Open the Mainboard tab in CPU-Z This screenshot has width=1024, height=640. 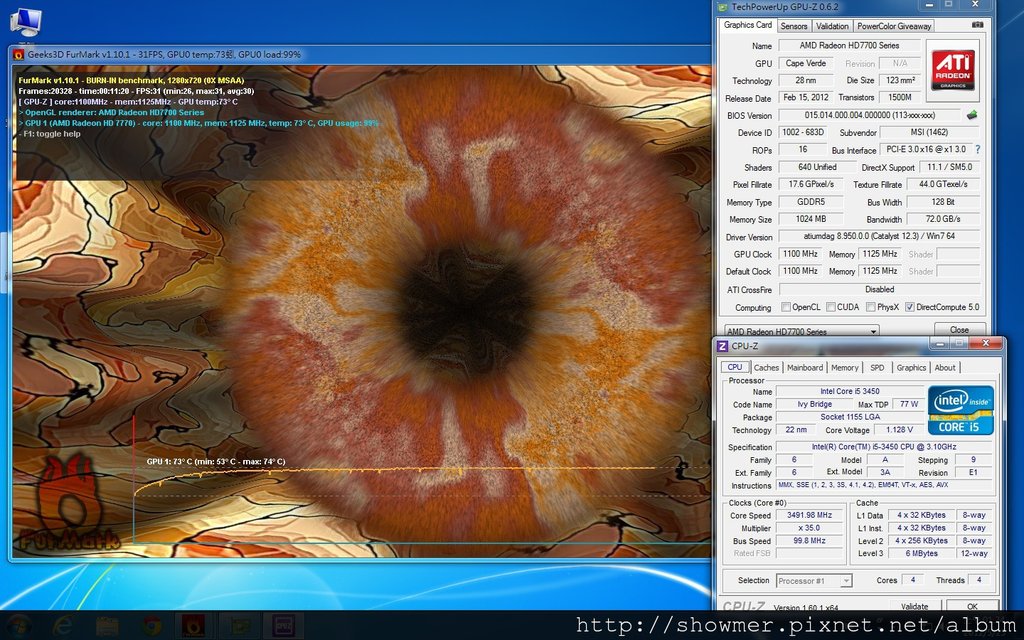(805, 368)
